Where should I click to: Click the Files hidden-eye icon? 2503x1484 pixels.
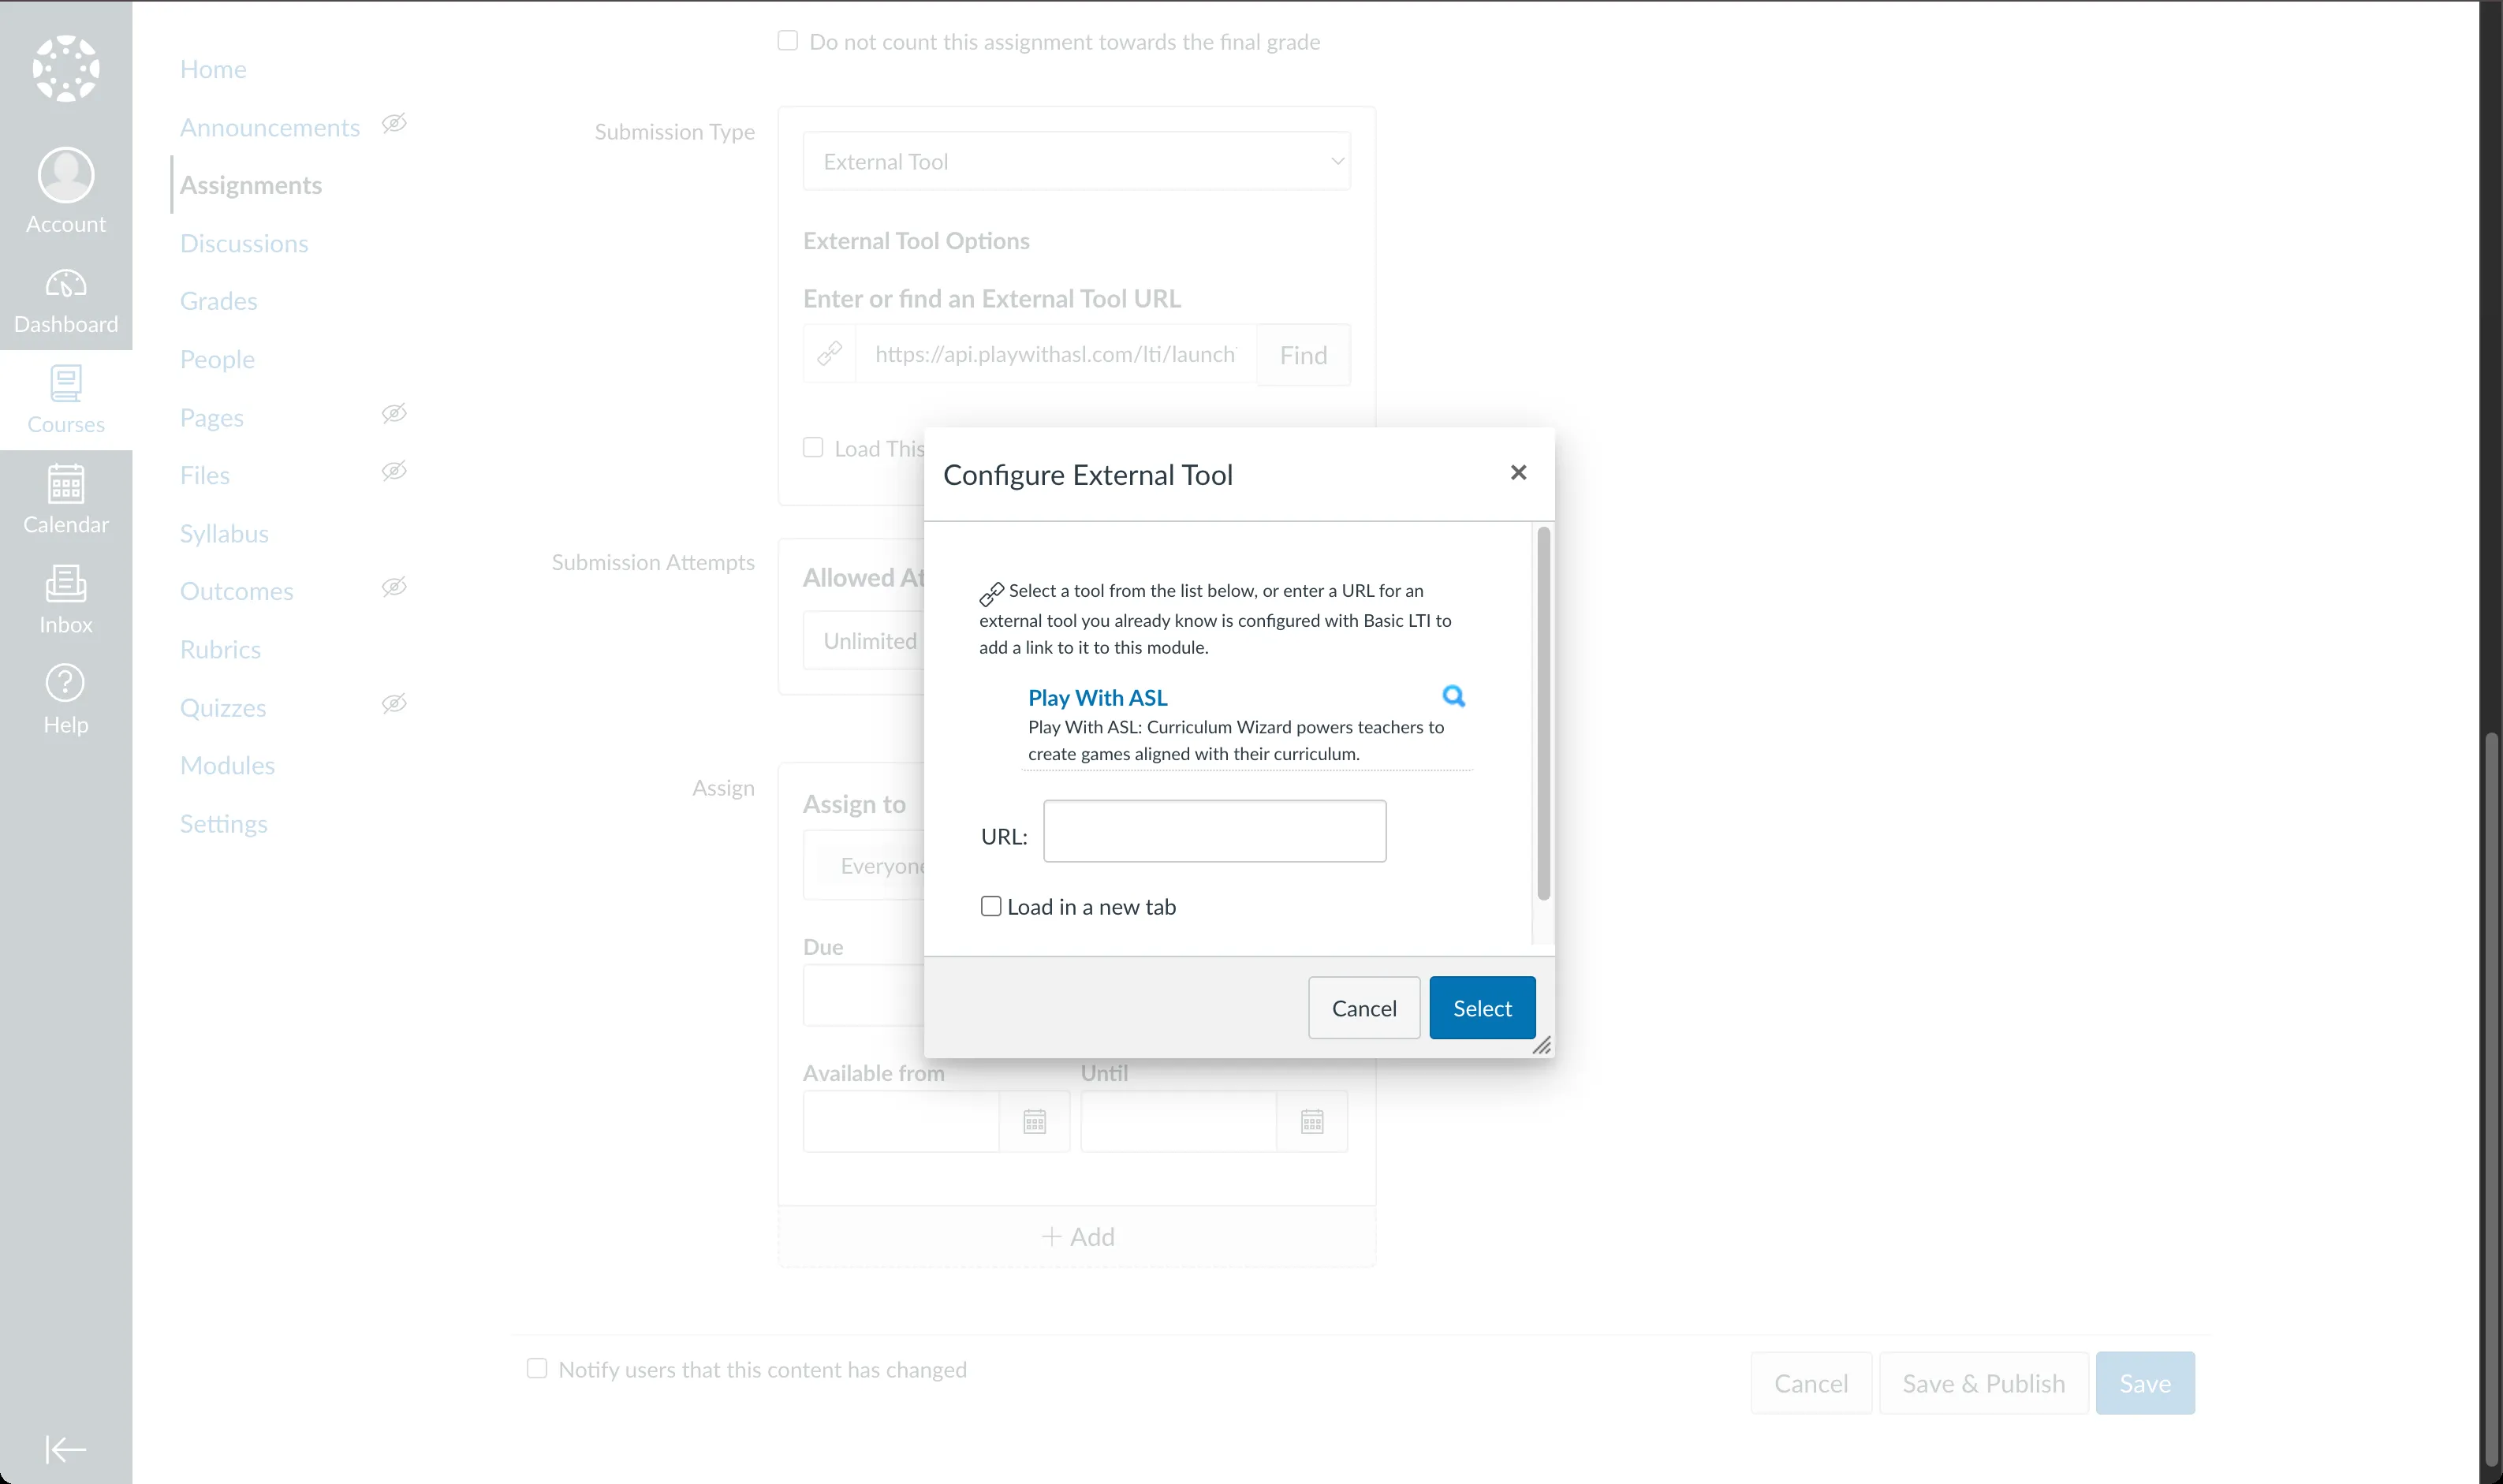pos(394,472)
